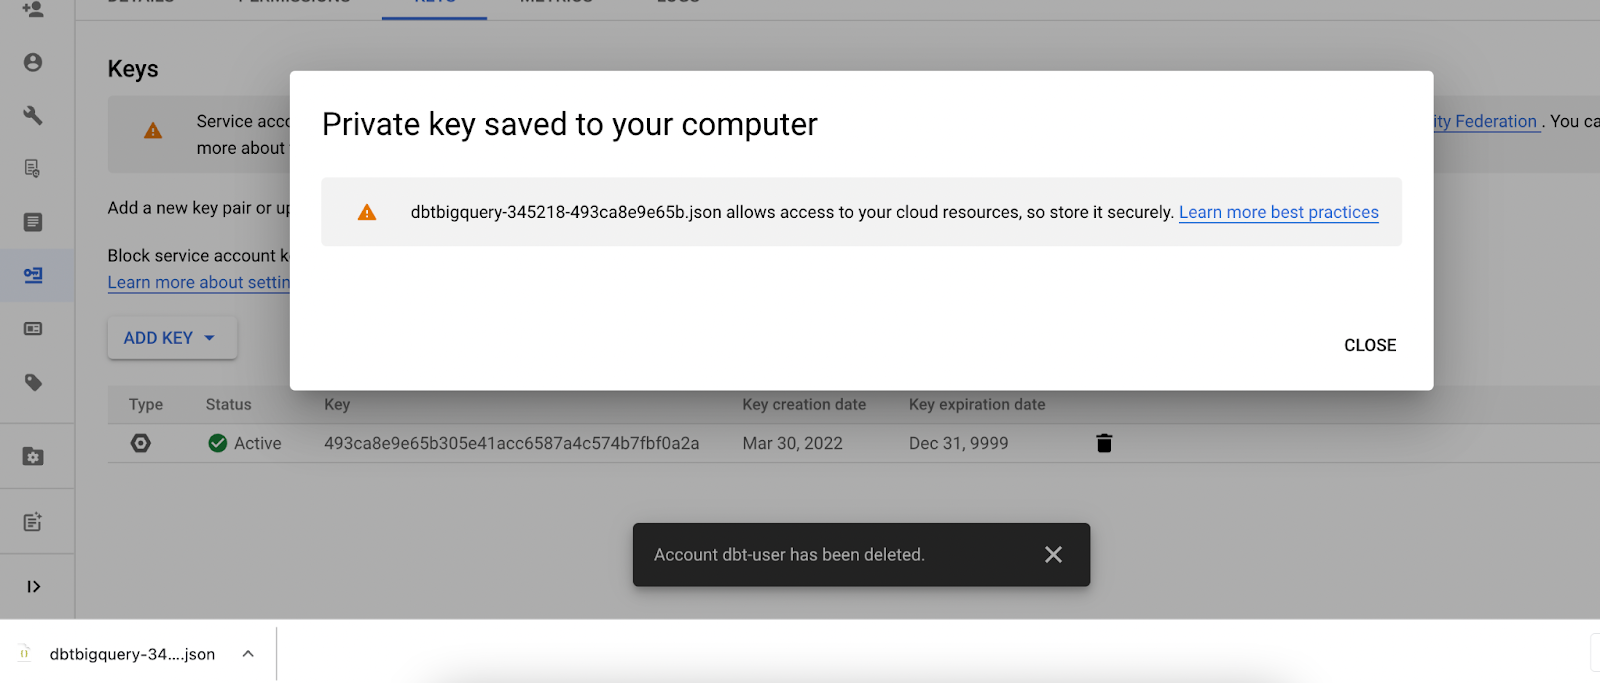Image resolution: width=1600 pixels, height=683 pixels.
Task: Click the add person icon in sidebar
Action: tap(33, 9)
